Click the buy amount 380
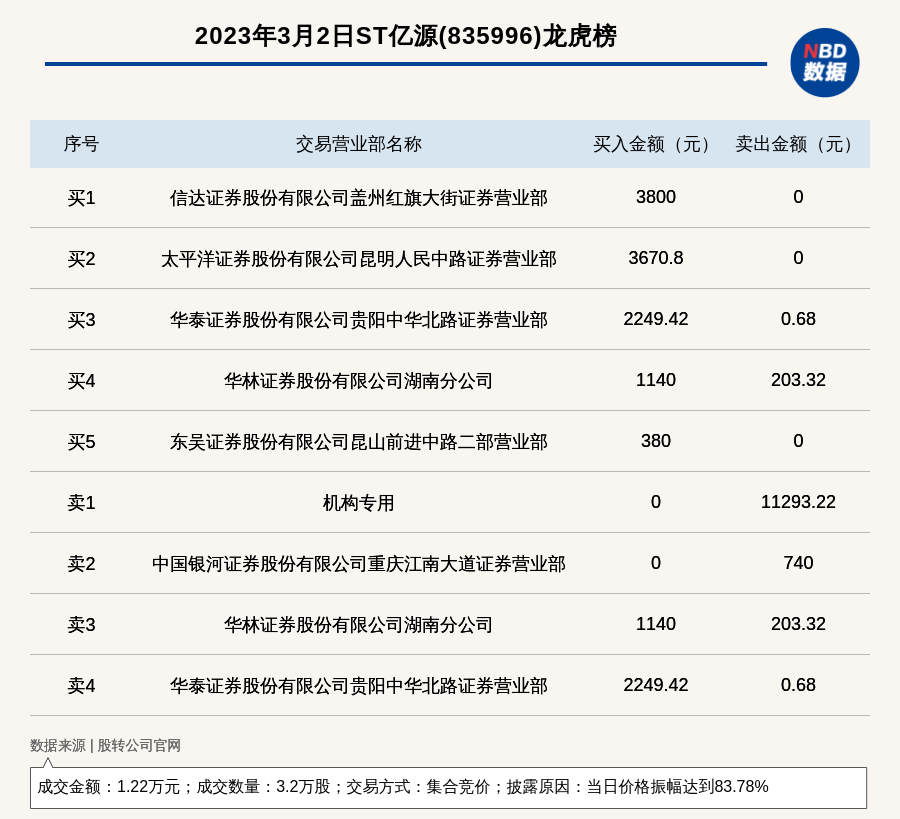The width and height of the screenshot is (900, 819). 655,441
